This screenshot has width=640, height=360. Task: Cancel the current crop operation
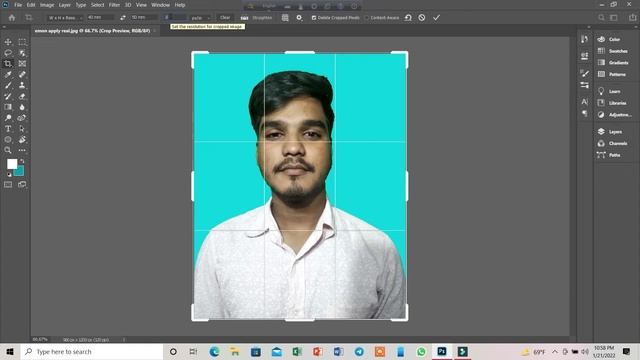click(x=422, y=18)
